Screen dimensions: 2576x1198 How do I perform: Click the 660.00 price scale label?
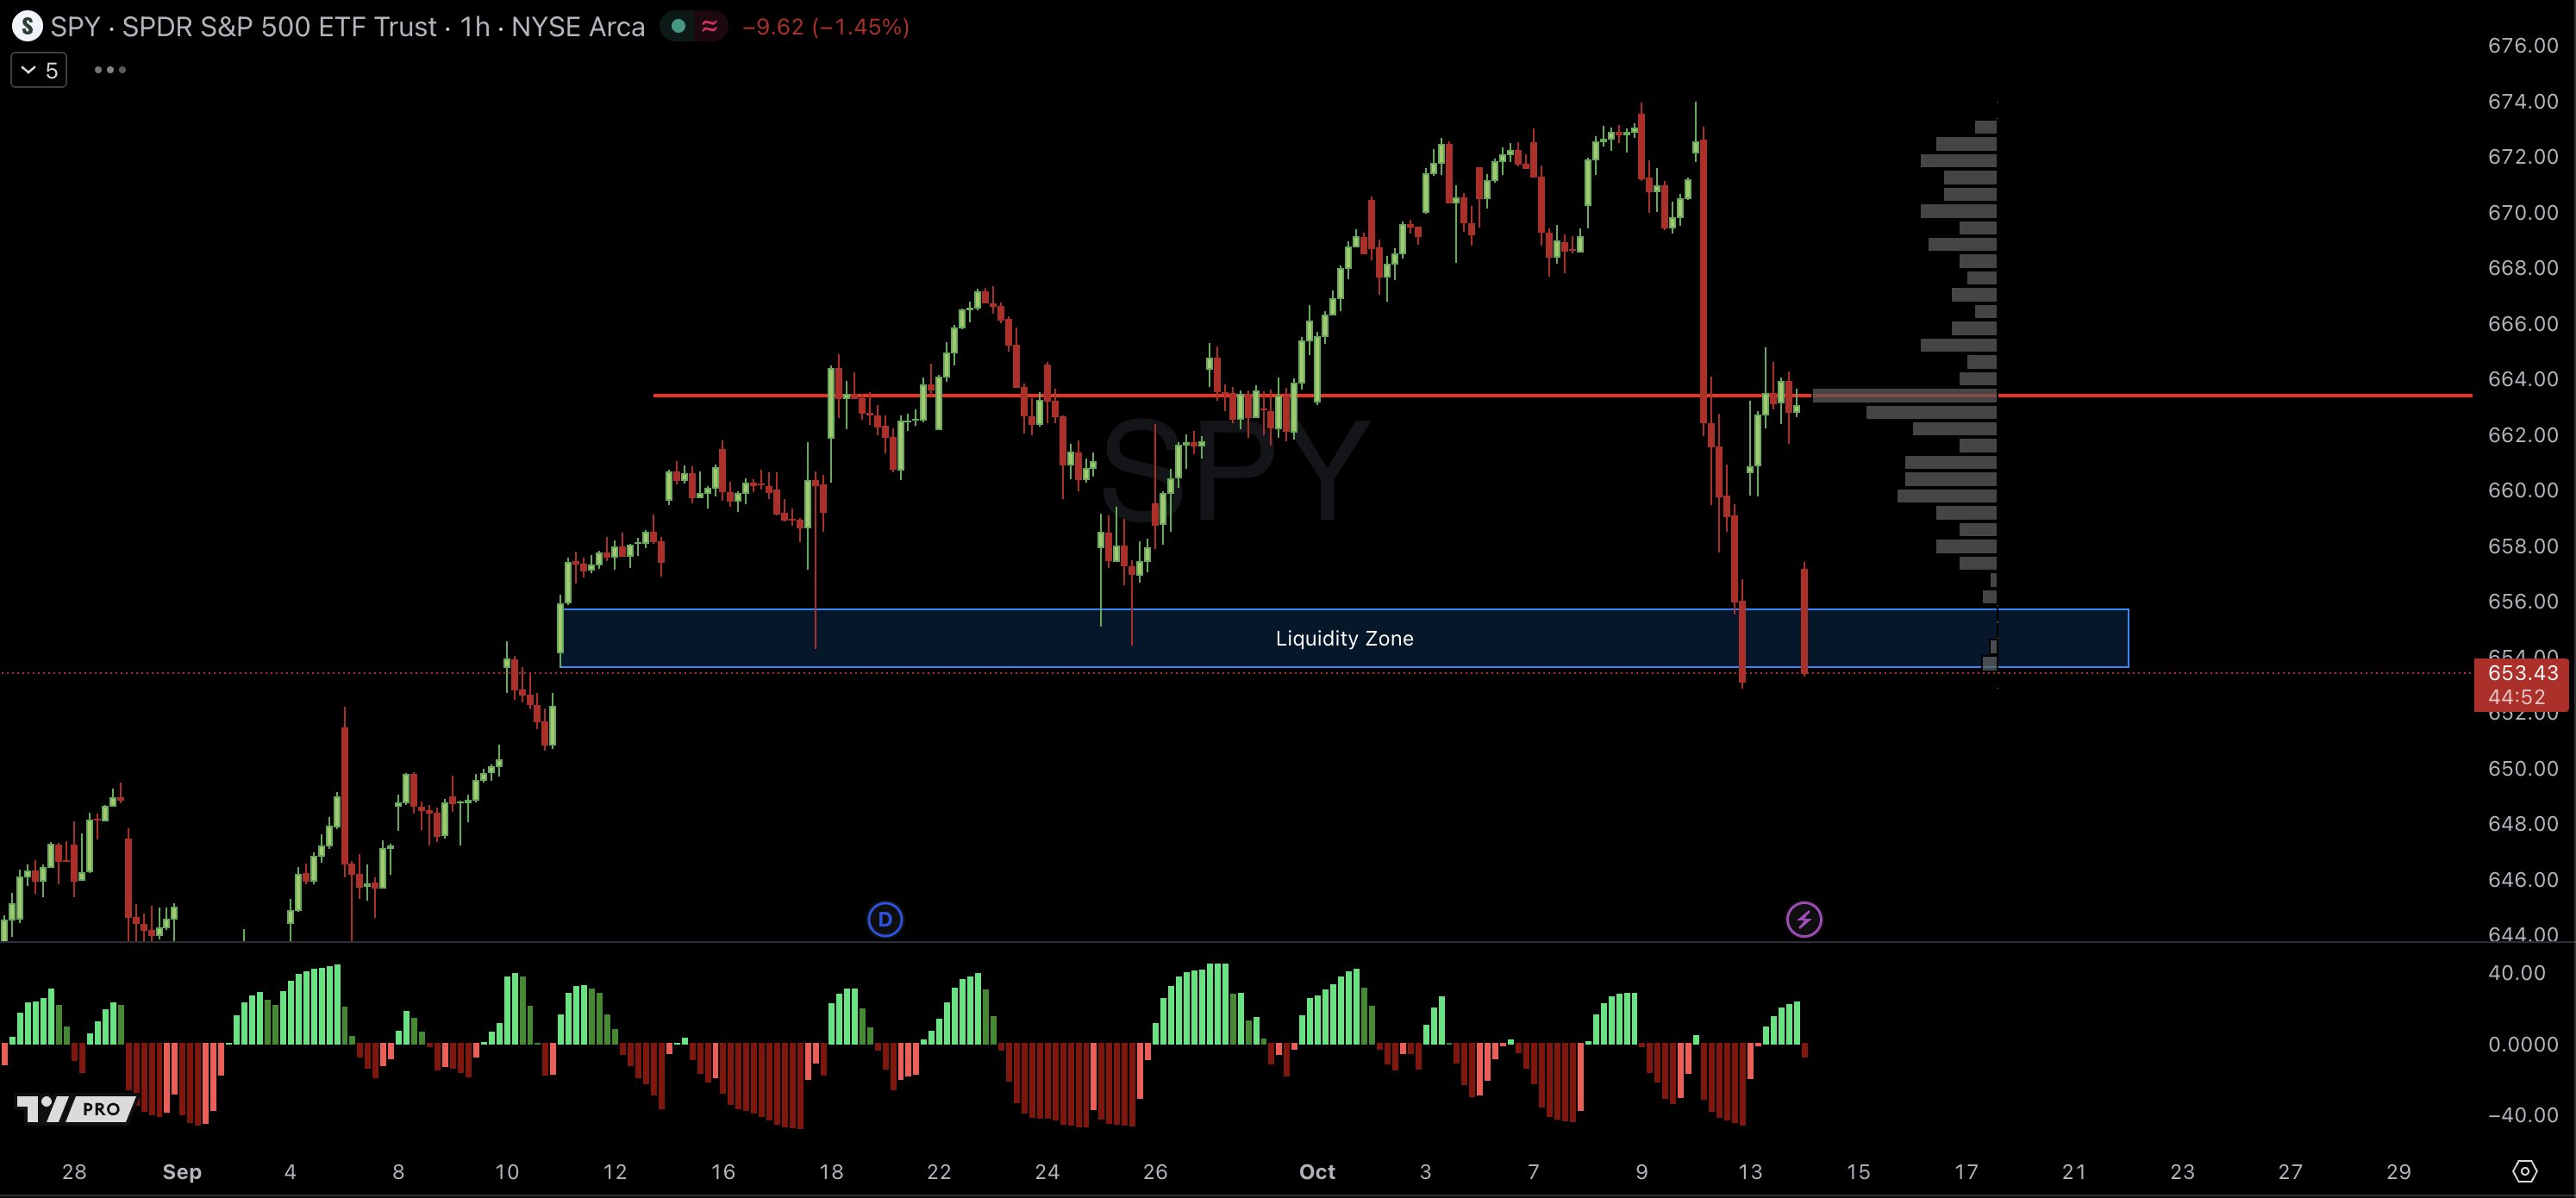tap(2523, 489)
